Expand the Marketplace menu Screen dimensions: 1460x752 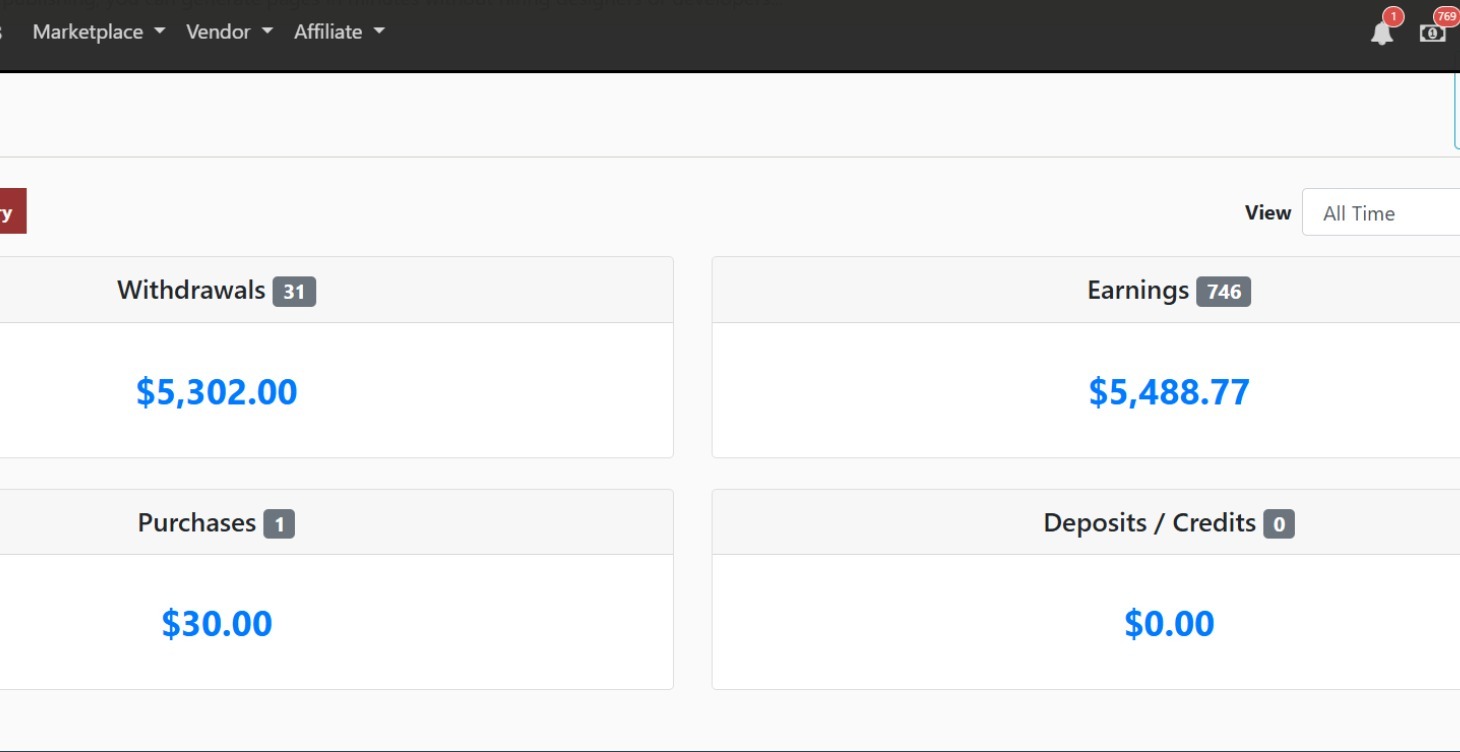98,32
